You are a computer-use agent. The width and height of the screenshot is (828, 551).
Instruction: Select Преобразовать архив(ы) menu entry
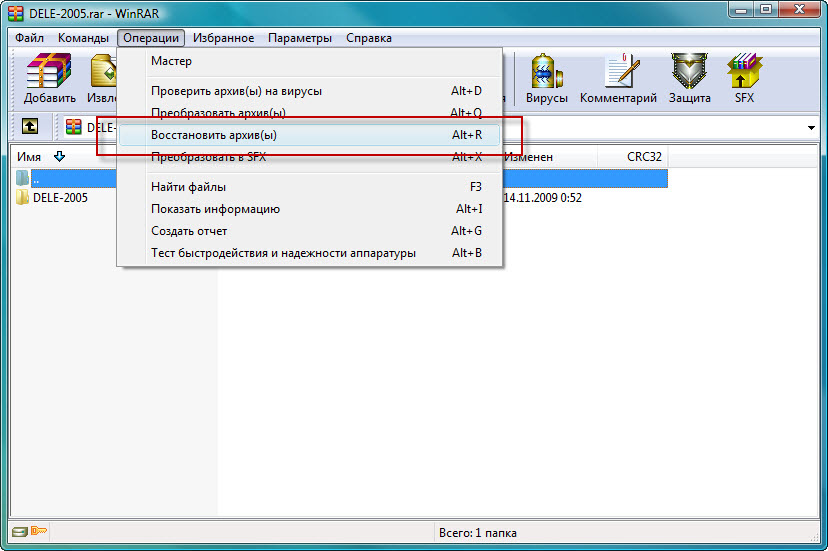309,113
